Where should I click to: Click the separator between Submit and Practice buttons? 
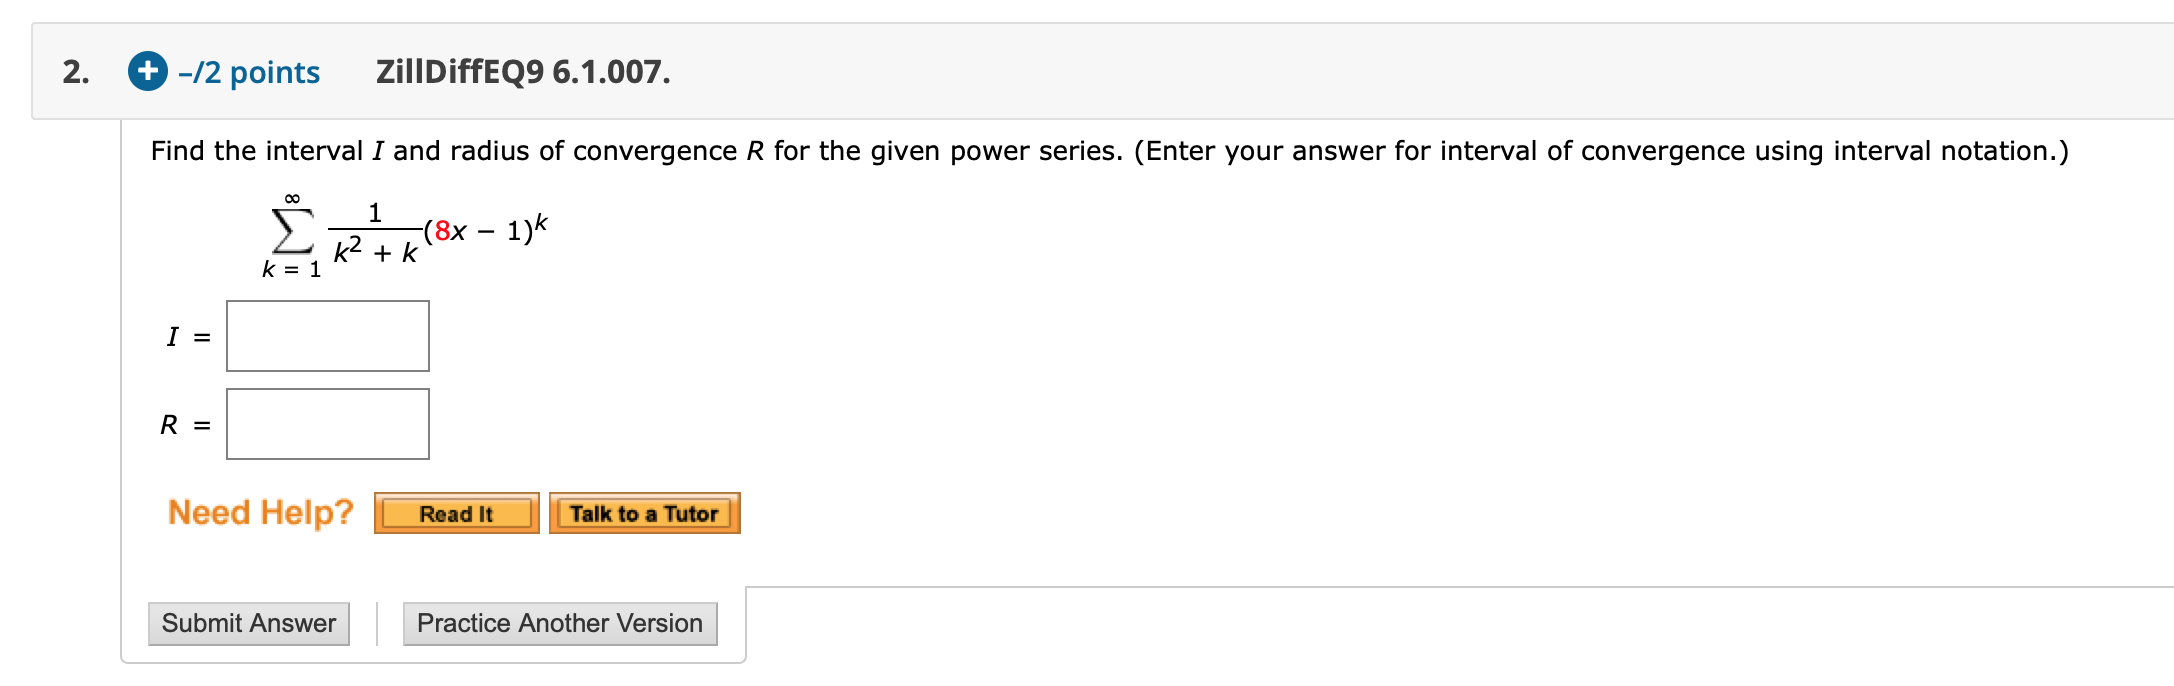(x=375, y=622)
